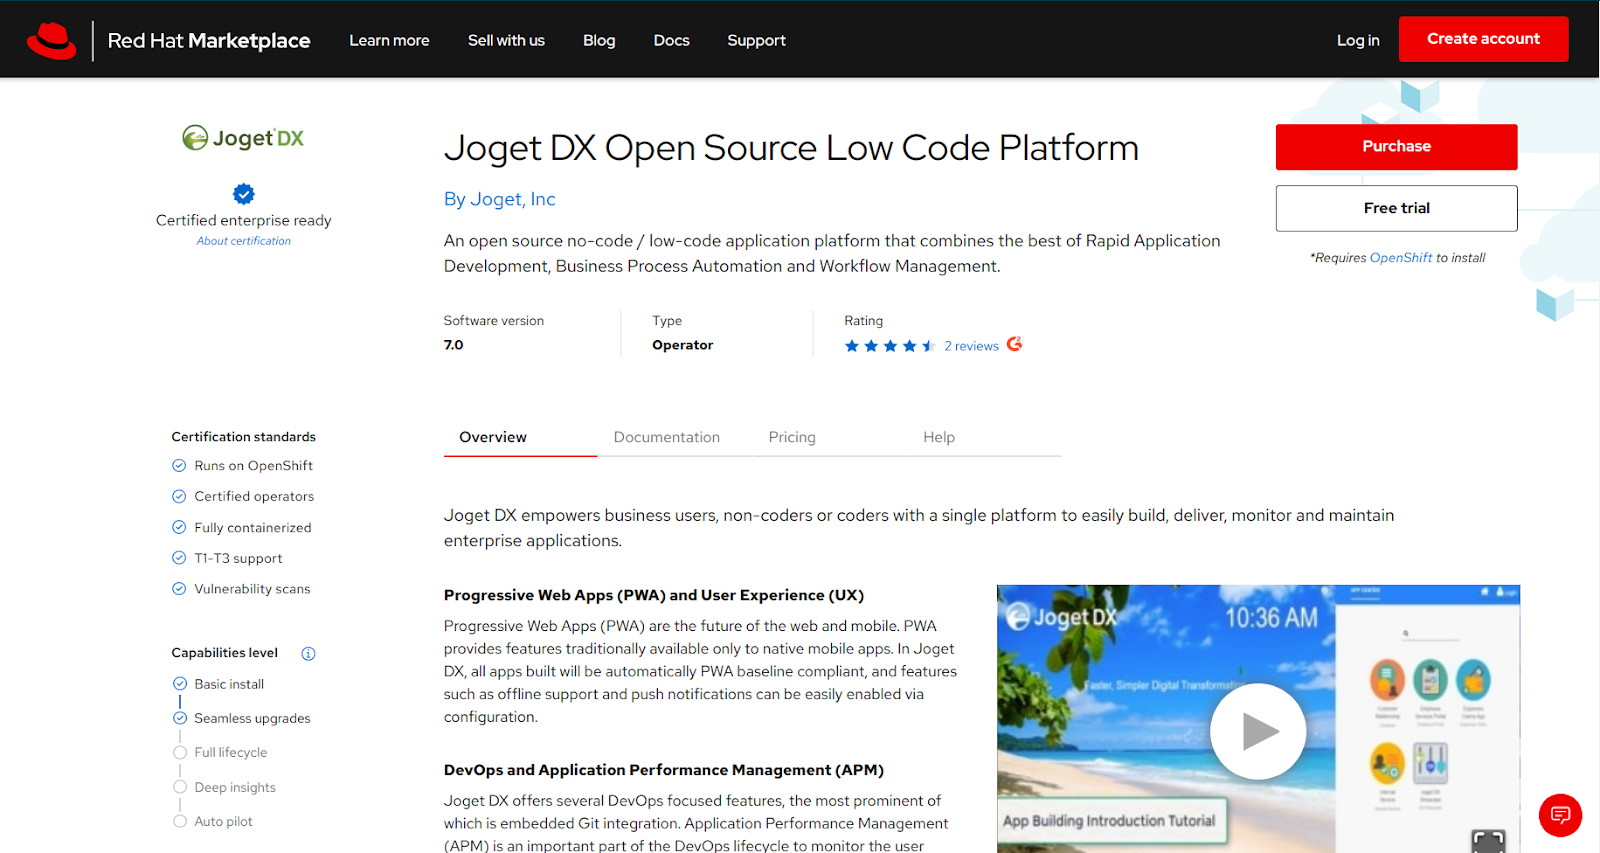Click the Deep insights level marker
Screen dimensions: 1600x853
180,787
